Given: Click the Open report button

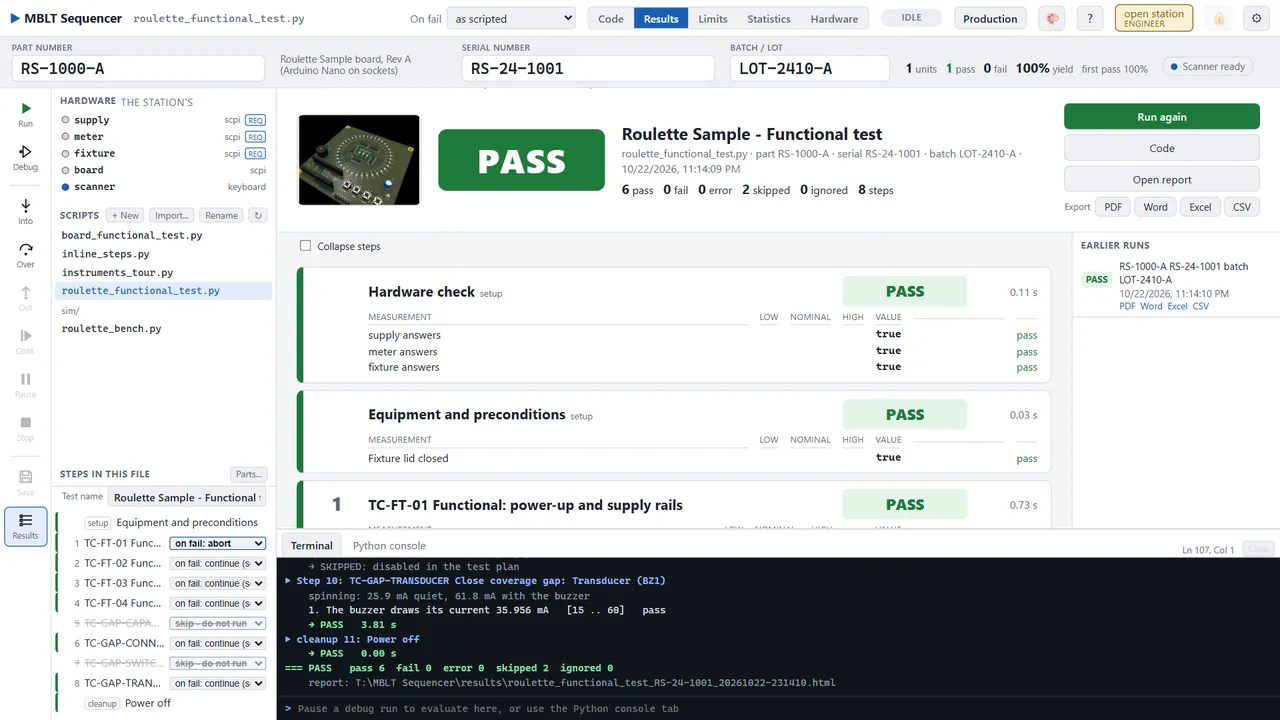Looking at the screenshot, I should [1162, 180].
